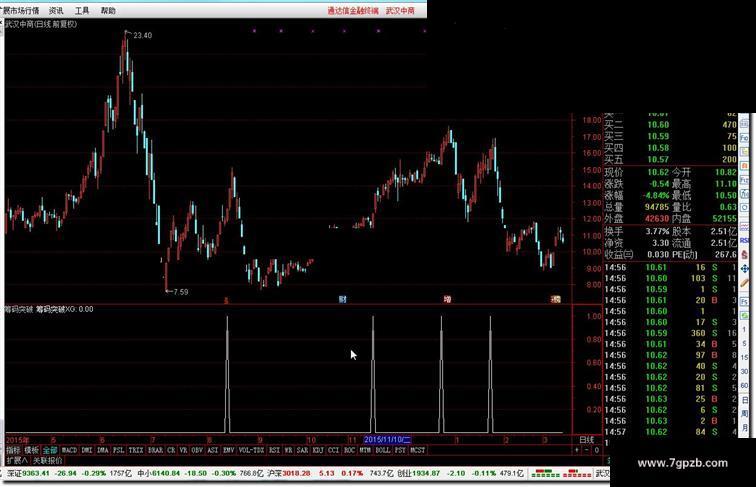Click the 换手 3.77% value
The height and width of the screenshot is (487, 756).
click(658, 231)
